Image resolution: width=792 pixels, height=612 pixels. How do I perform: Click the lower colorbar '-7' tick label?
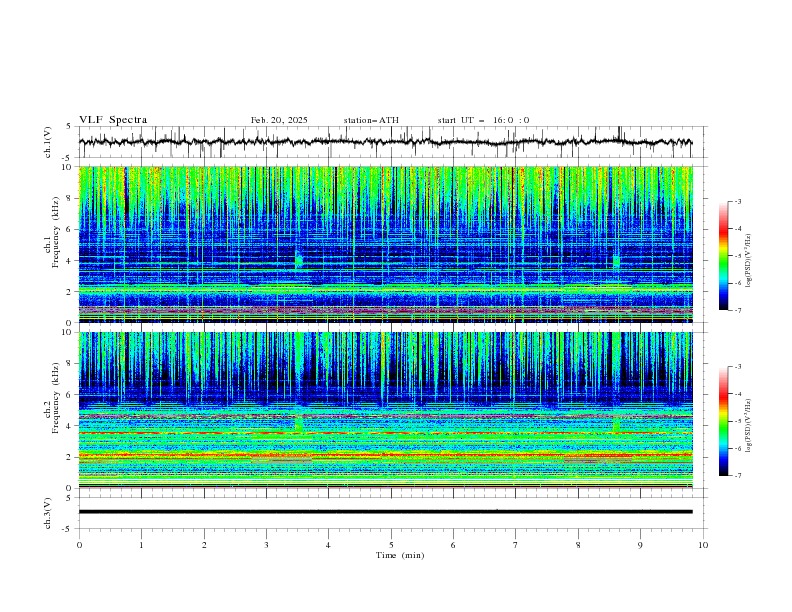pyautogui.click(x=738, y=476)
